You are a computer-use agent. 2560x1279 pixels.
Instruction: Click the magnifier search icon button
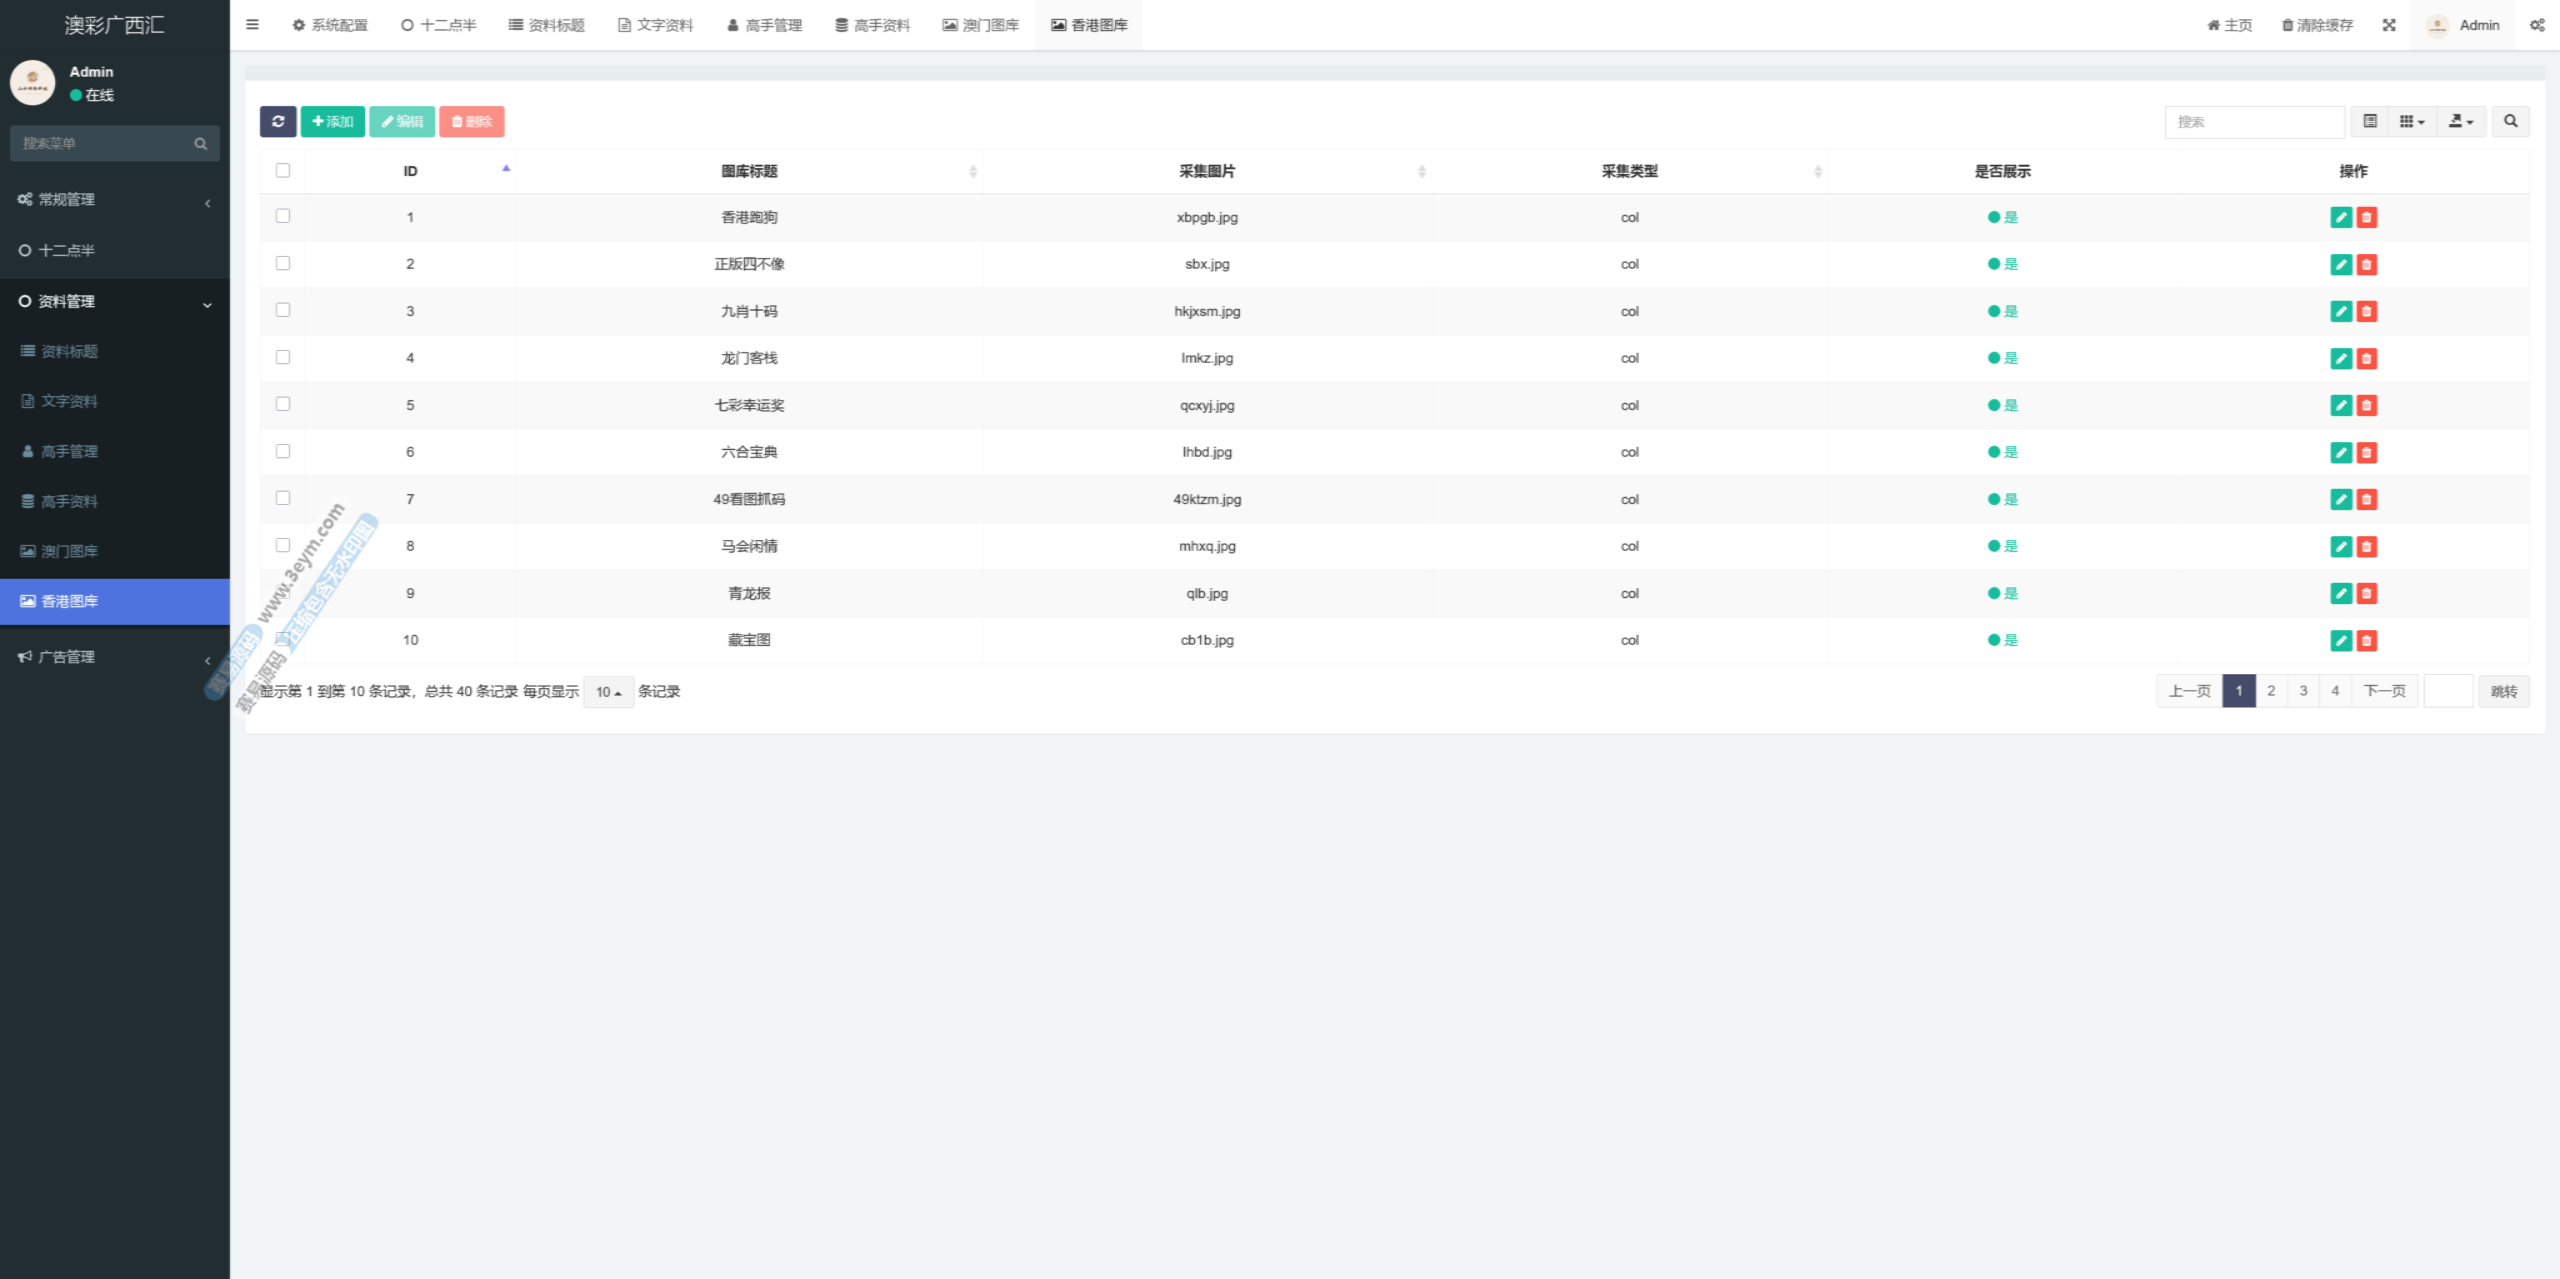coord(2510,121)
